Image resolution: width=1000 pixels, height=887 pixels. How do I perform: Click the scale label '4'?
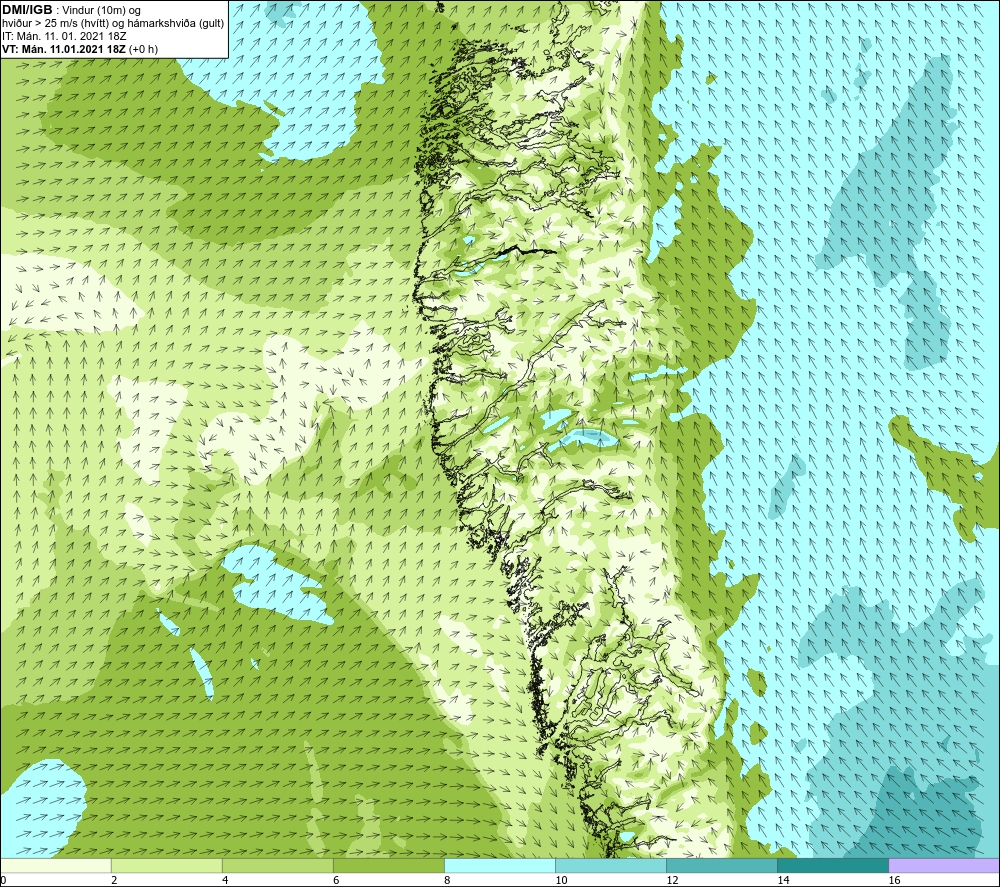tap(225, 881)
